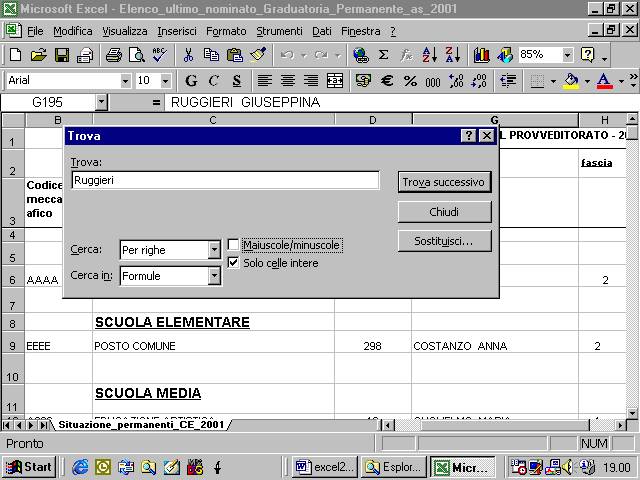Screen dimensions: 640x480
Task: Click the Sostituisci... button
Action: pos(443,241)
